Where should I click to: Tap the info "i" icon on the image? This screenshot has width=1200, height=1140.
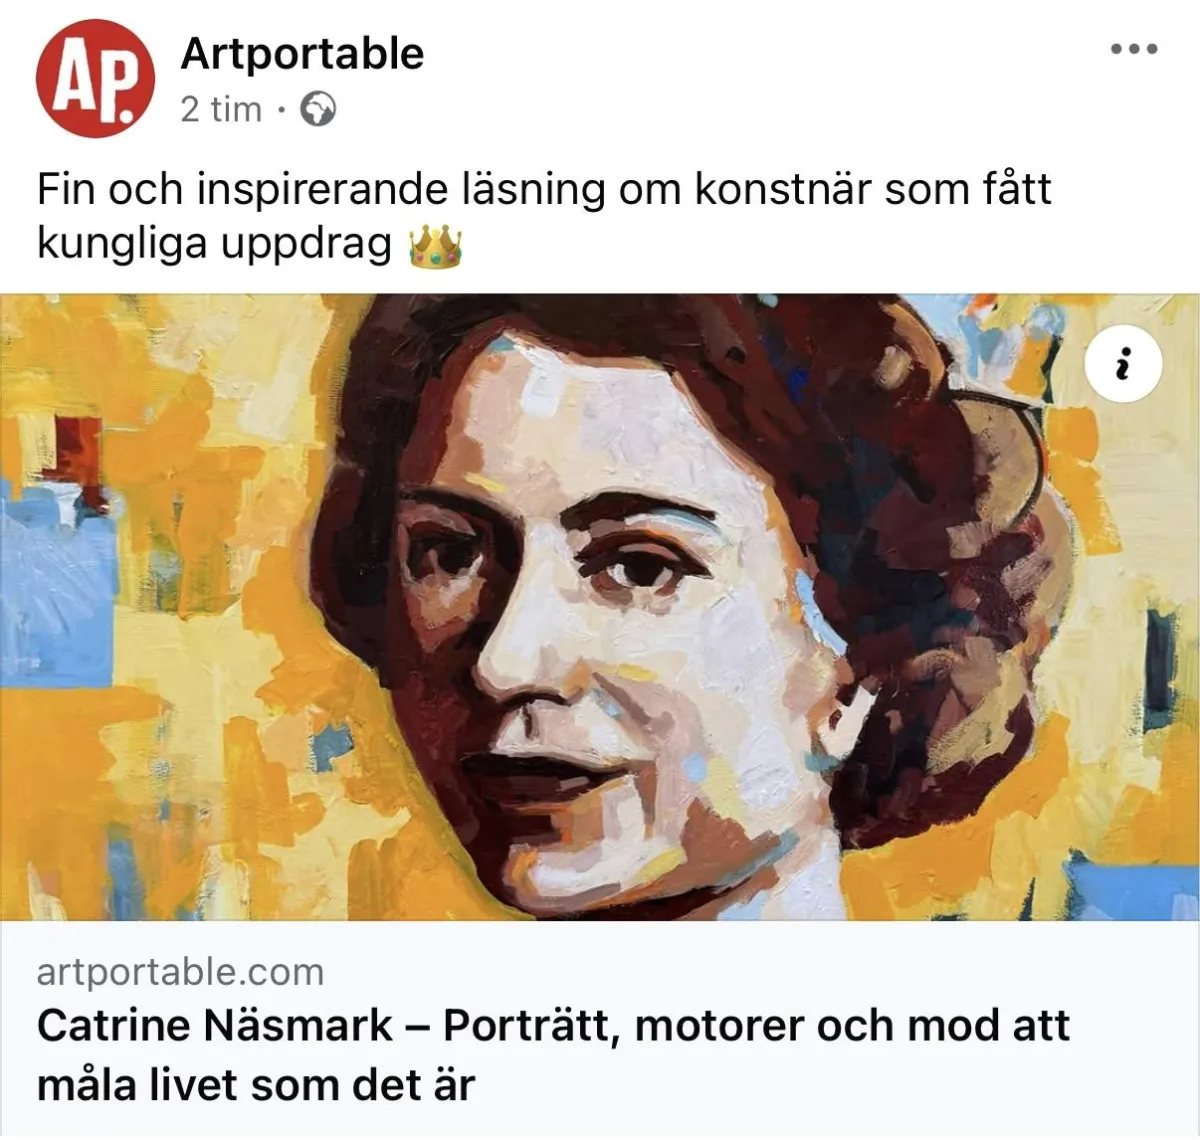click(1123, 364)
